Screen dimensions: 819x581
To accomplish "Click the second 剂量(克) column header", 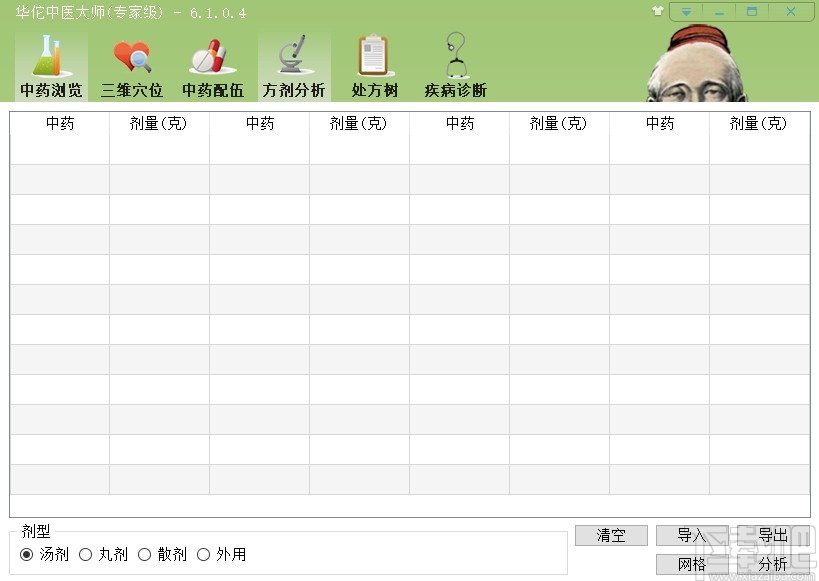I will [x=359, y=123].
